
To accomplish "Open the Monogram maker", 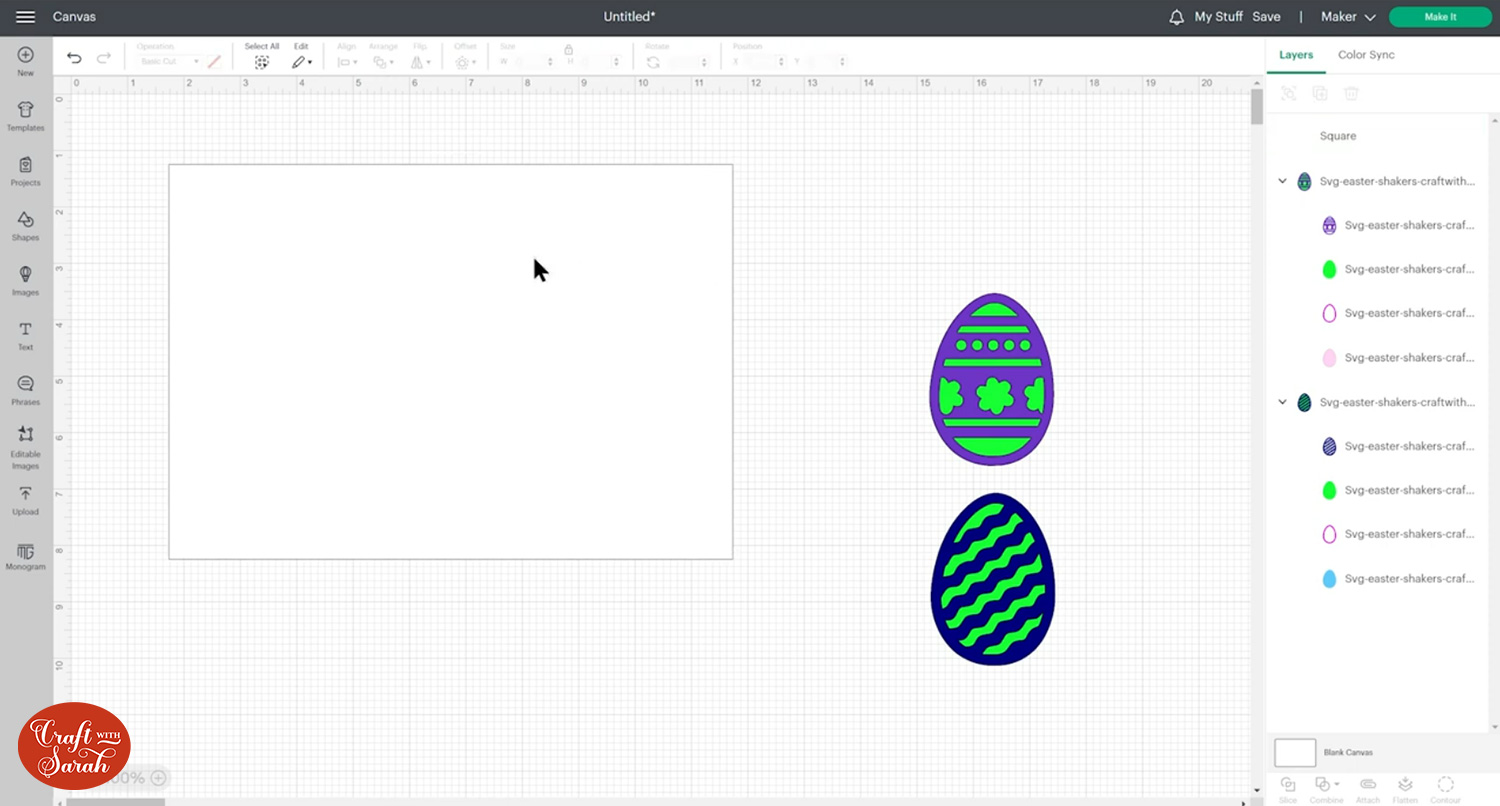I will pyautogui.click(x=26, y=556).
